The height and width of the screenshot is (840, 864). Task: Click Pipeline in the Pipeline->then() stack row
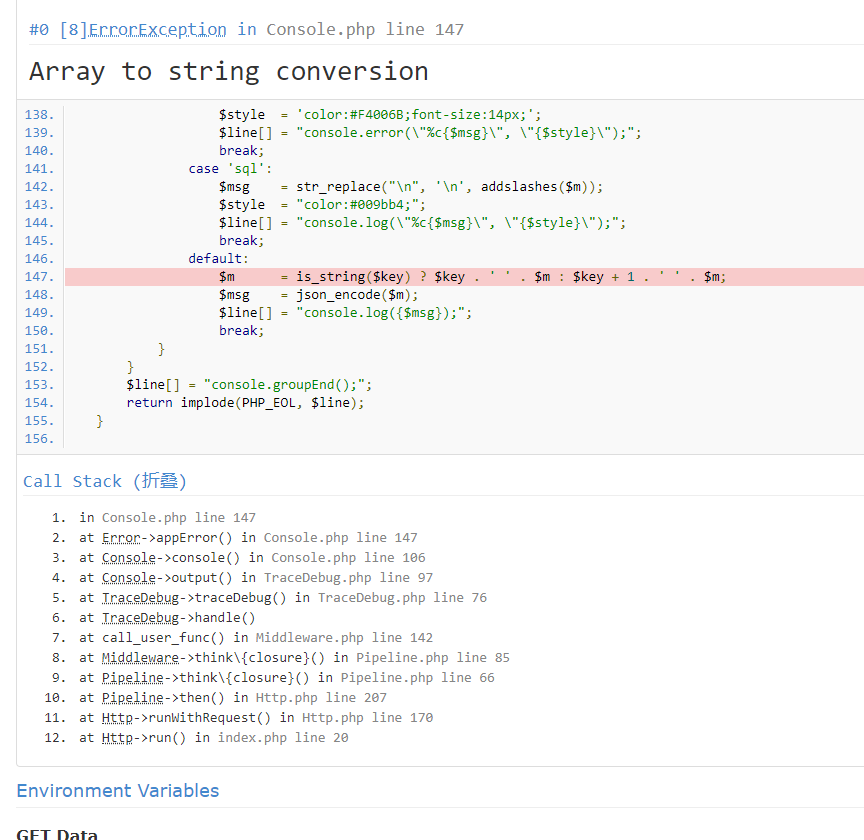click(x=133, y=697)
